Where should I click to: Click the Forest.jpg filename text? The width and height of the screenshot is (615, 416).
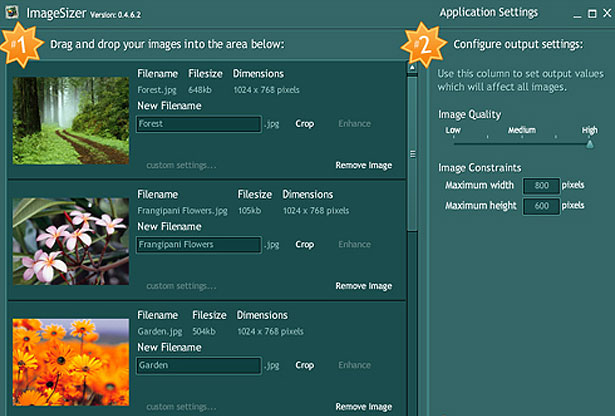tap(157, 90)
